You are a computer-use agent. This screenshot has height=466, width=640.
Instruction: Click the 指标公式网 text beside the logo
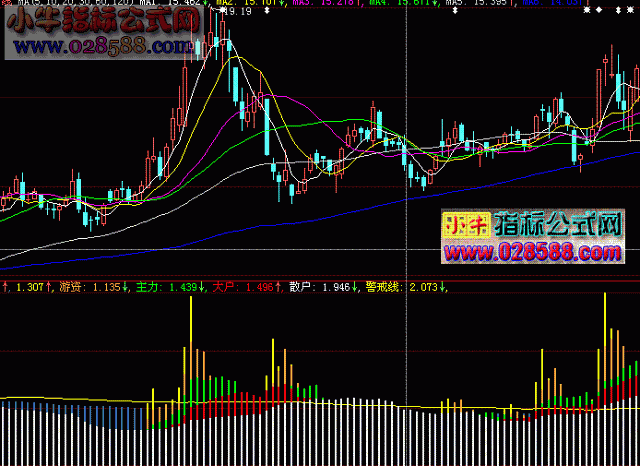click(560, 226)
